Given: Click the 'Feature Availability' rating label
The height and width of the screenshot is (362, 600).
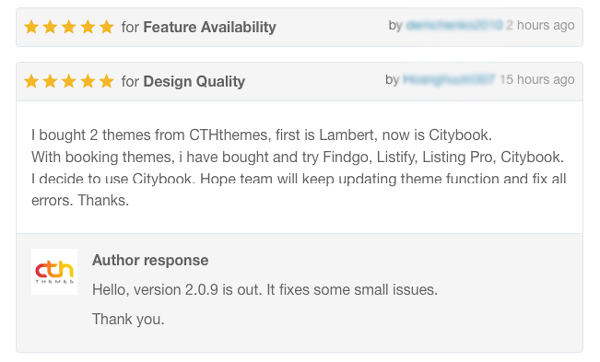Looking at the screenshot, I should coord(210,27).
